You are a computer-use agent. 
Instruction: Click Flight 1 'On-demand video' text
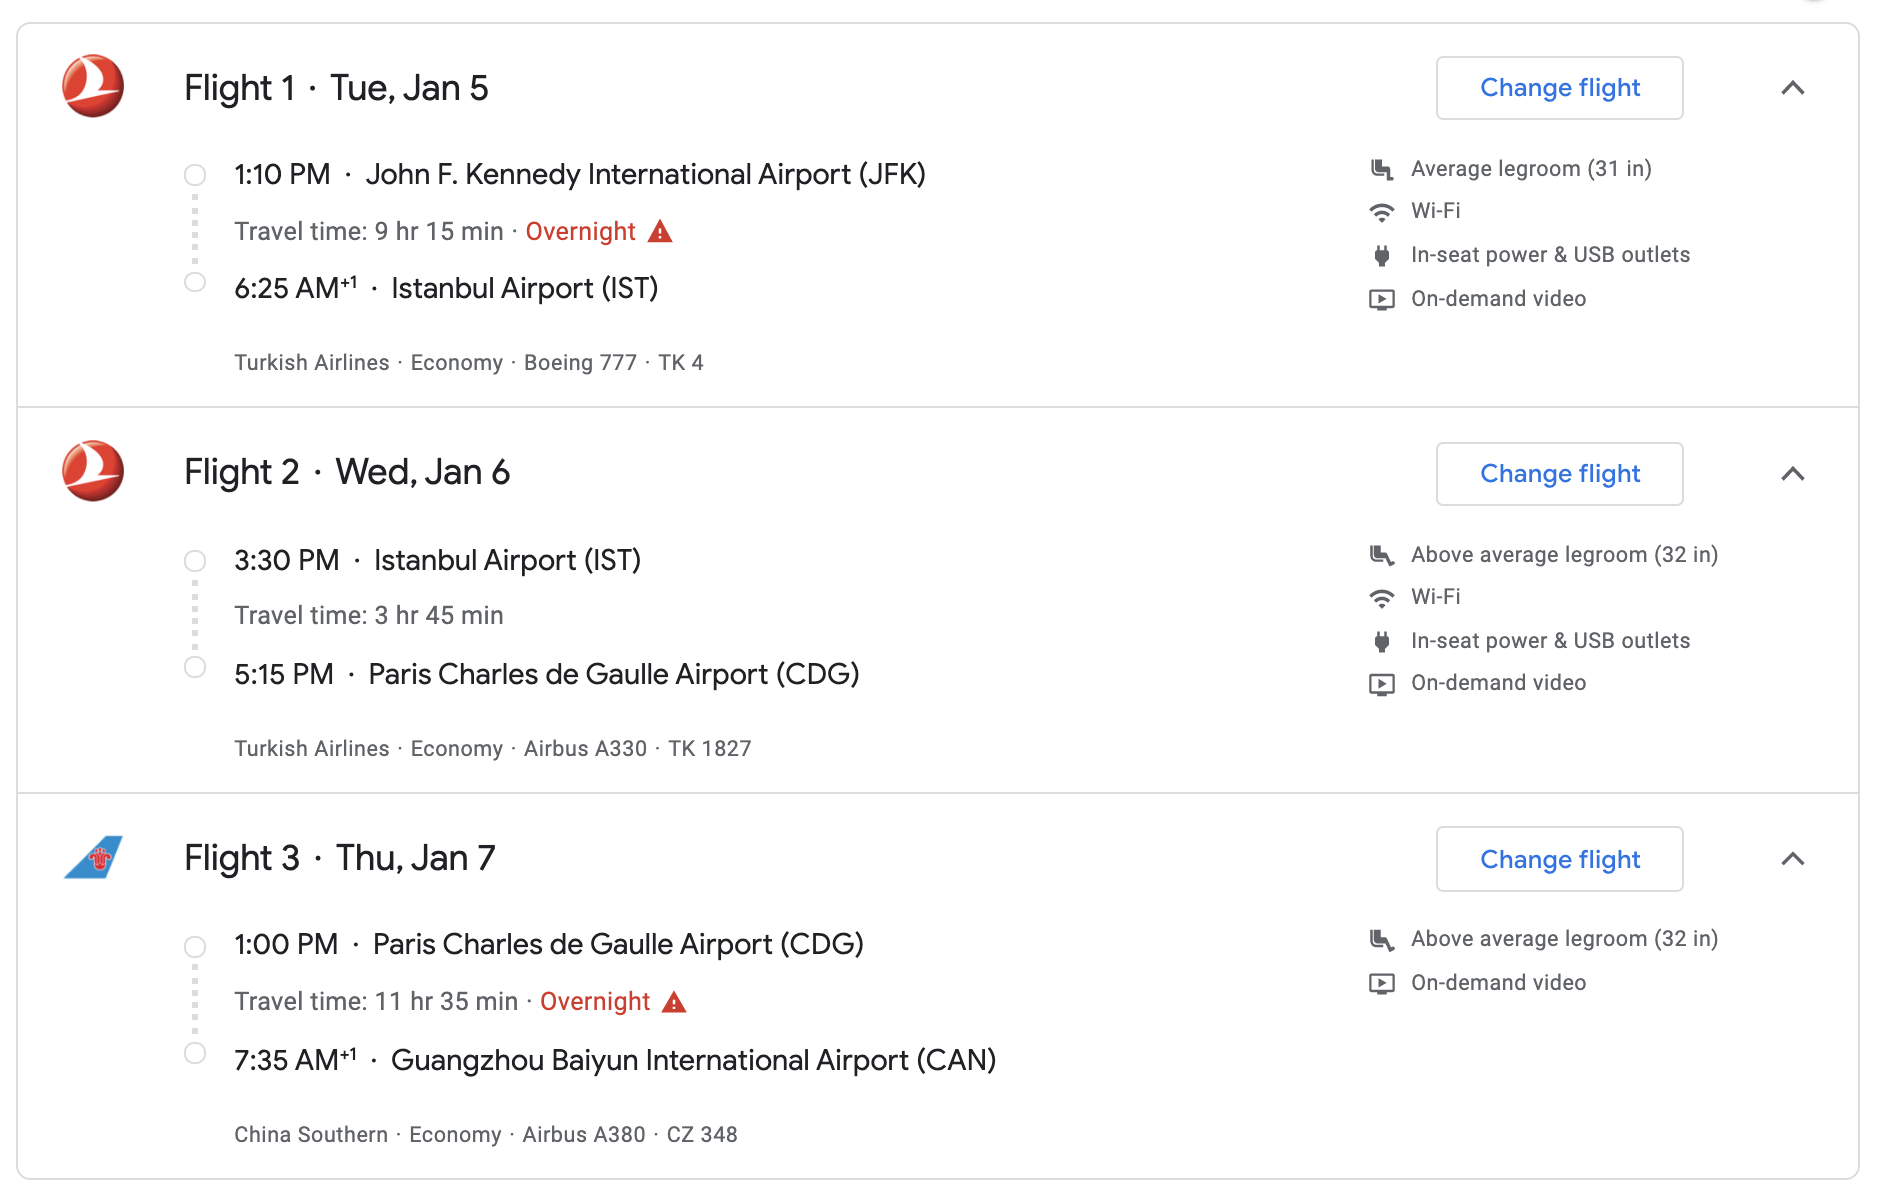click(1499, 299)
